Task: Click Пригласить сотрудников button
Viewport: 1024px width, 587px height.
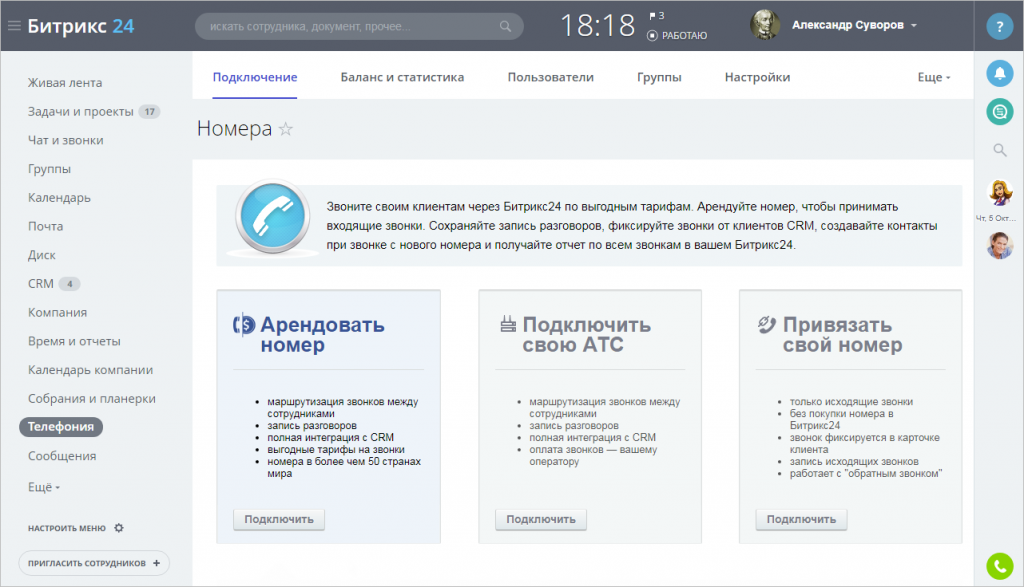Action: [x=94, y=563]
